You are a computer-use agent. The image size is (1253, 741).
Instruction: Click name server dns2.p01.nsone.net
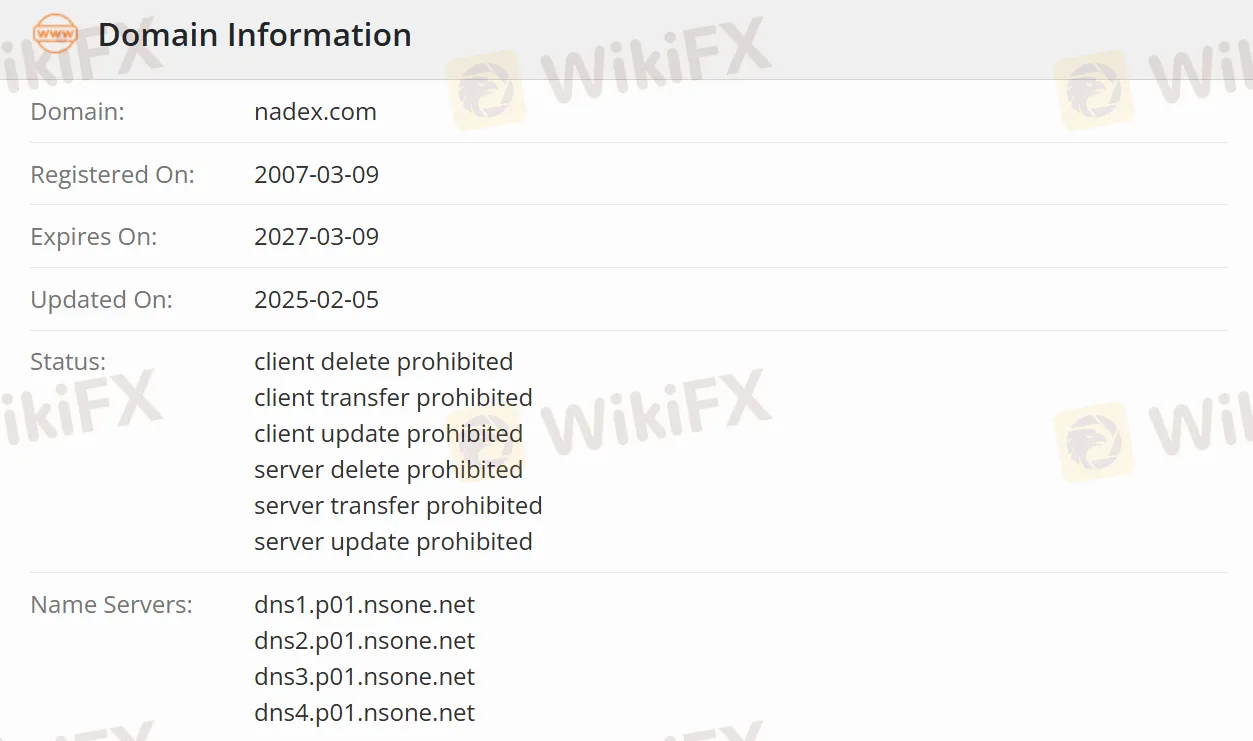[x=364, y=641]
